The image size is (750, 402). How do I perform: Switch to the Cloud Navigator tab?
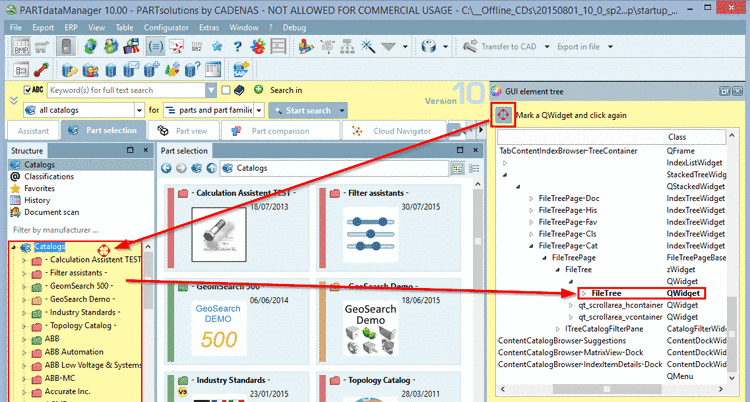393,131
